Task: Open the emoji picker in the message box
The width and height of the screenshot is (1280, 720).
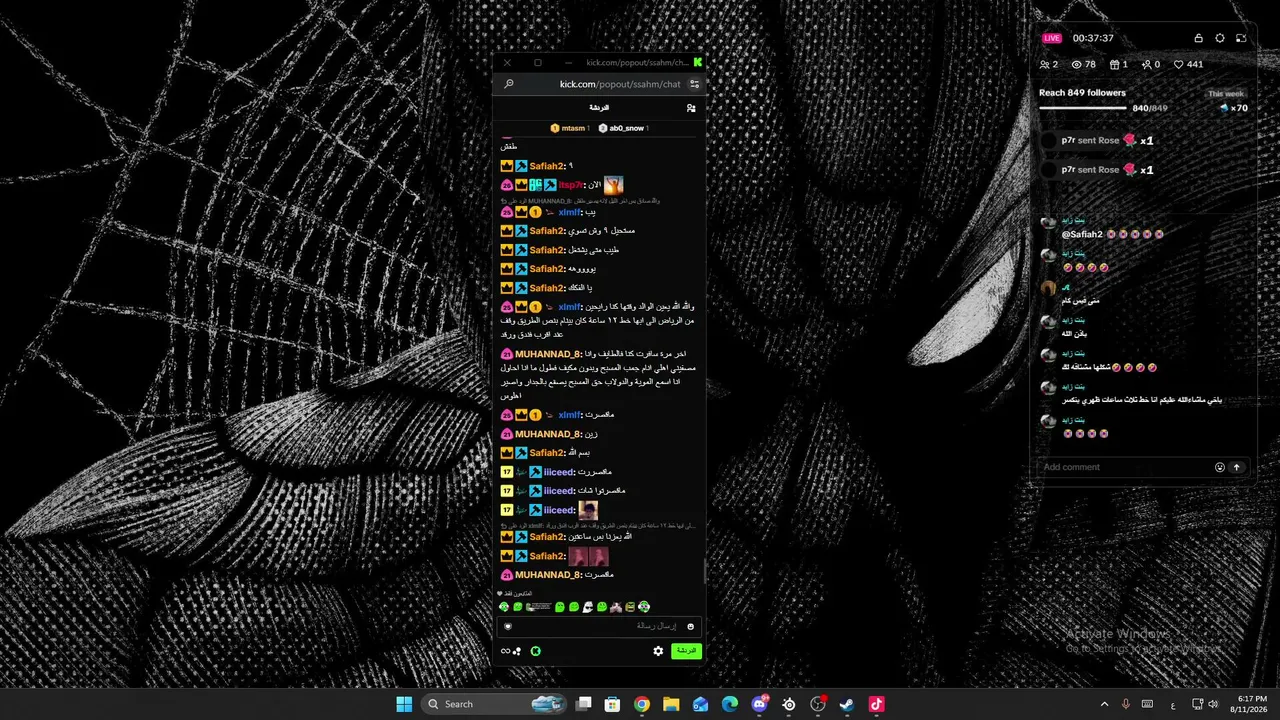Action: coord(690,627)
